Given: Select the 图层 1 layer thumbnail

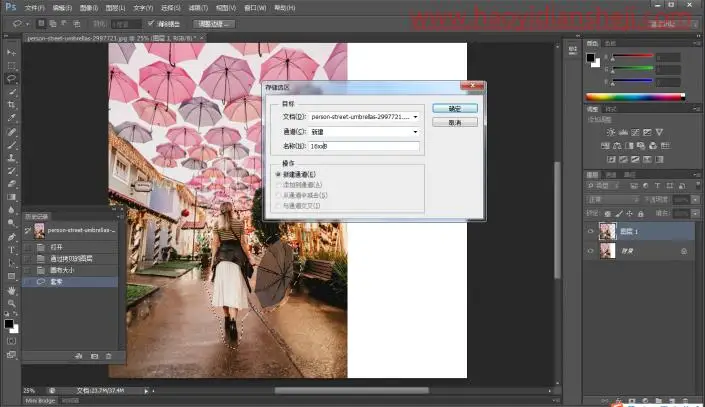Looking at the screenshot, I should point(607,231).
